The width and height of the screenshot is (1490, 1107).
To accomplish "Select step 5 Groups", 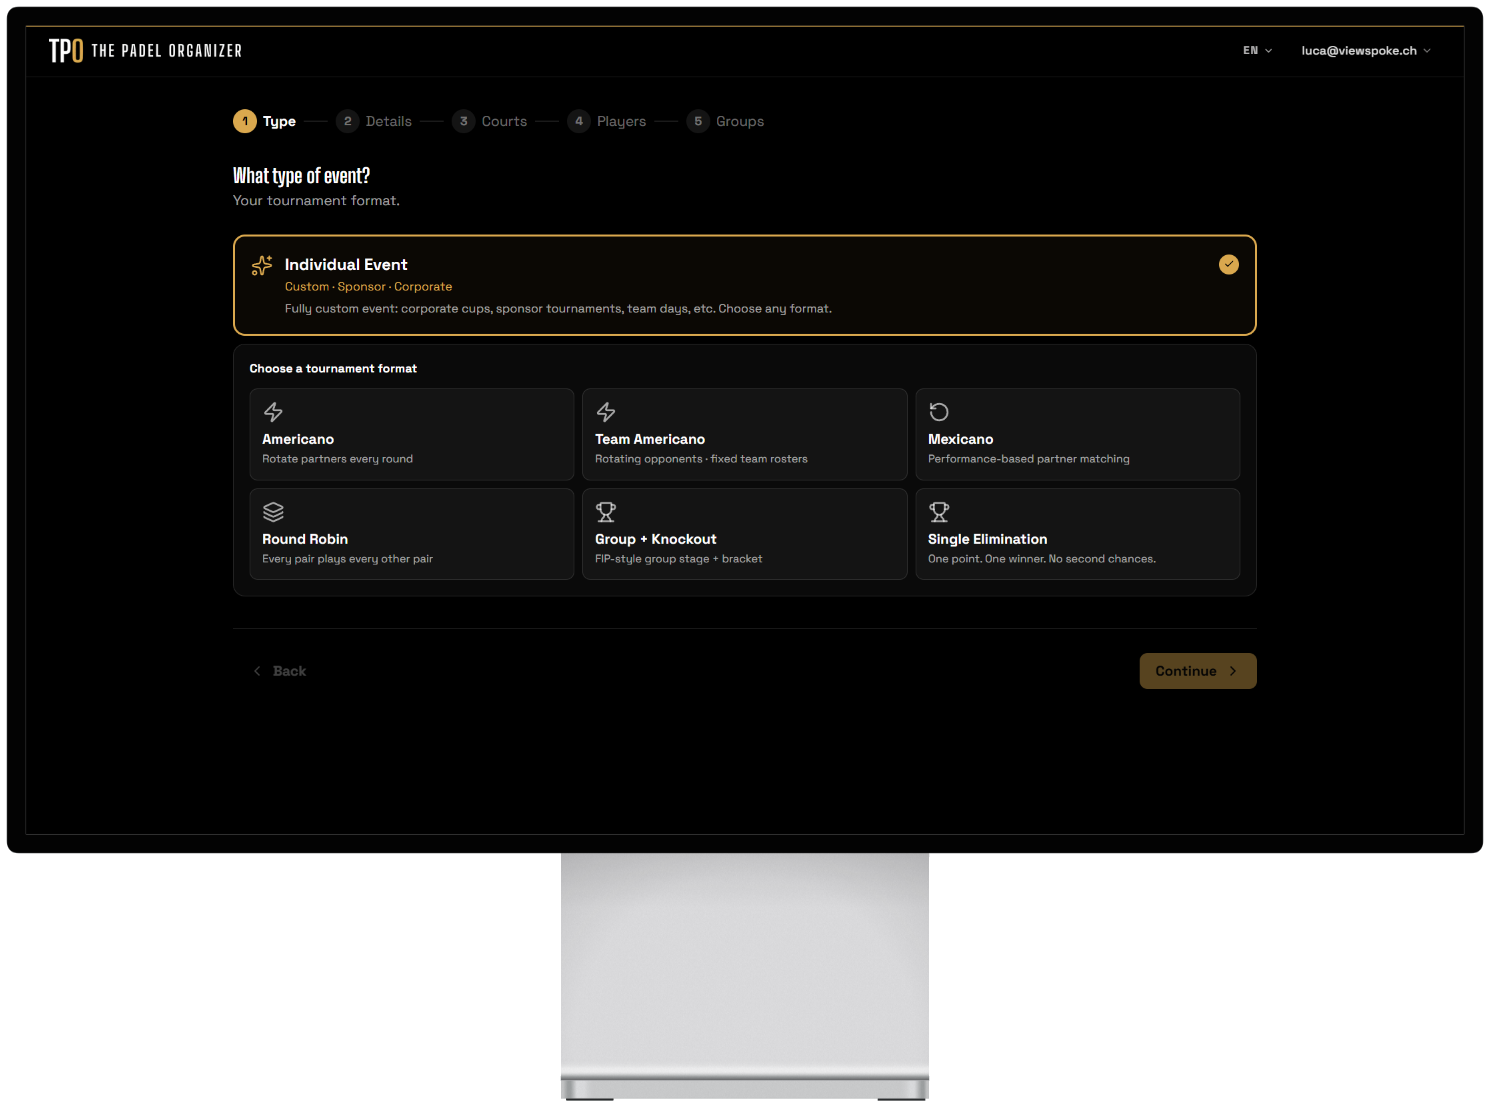I will tap(725, 121).
